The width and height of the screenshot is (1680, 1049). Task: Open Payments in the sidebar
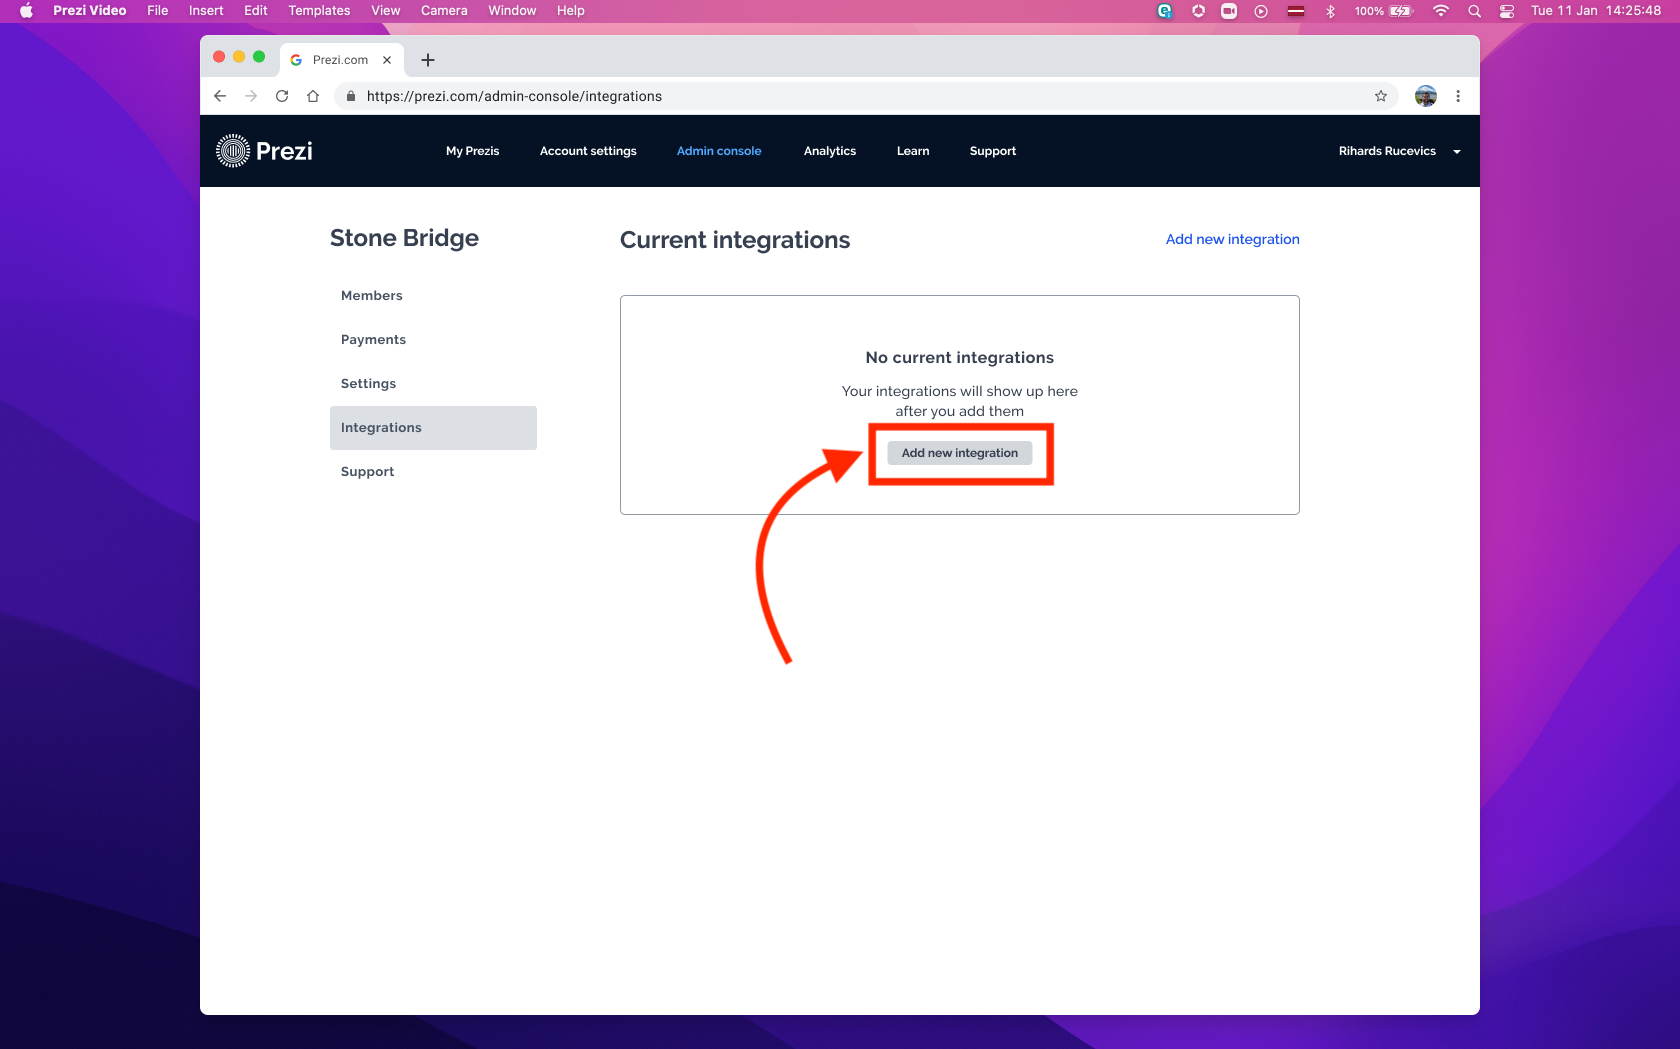point(373,340)
